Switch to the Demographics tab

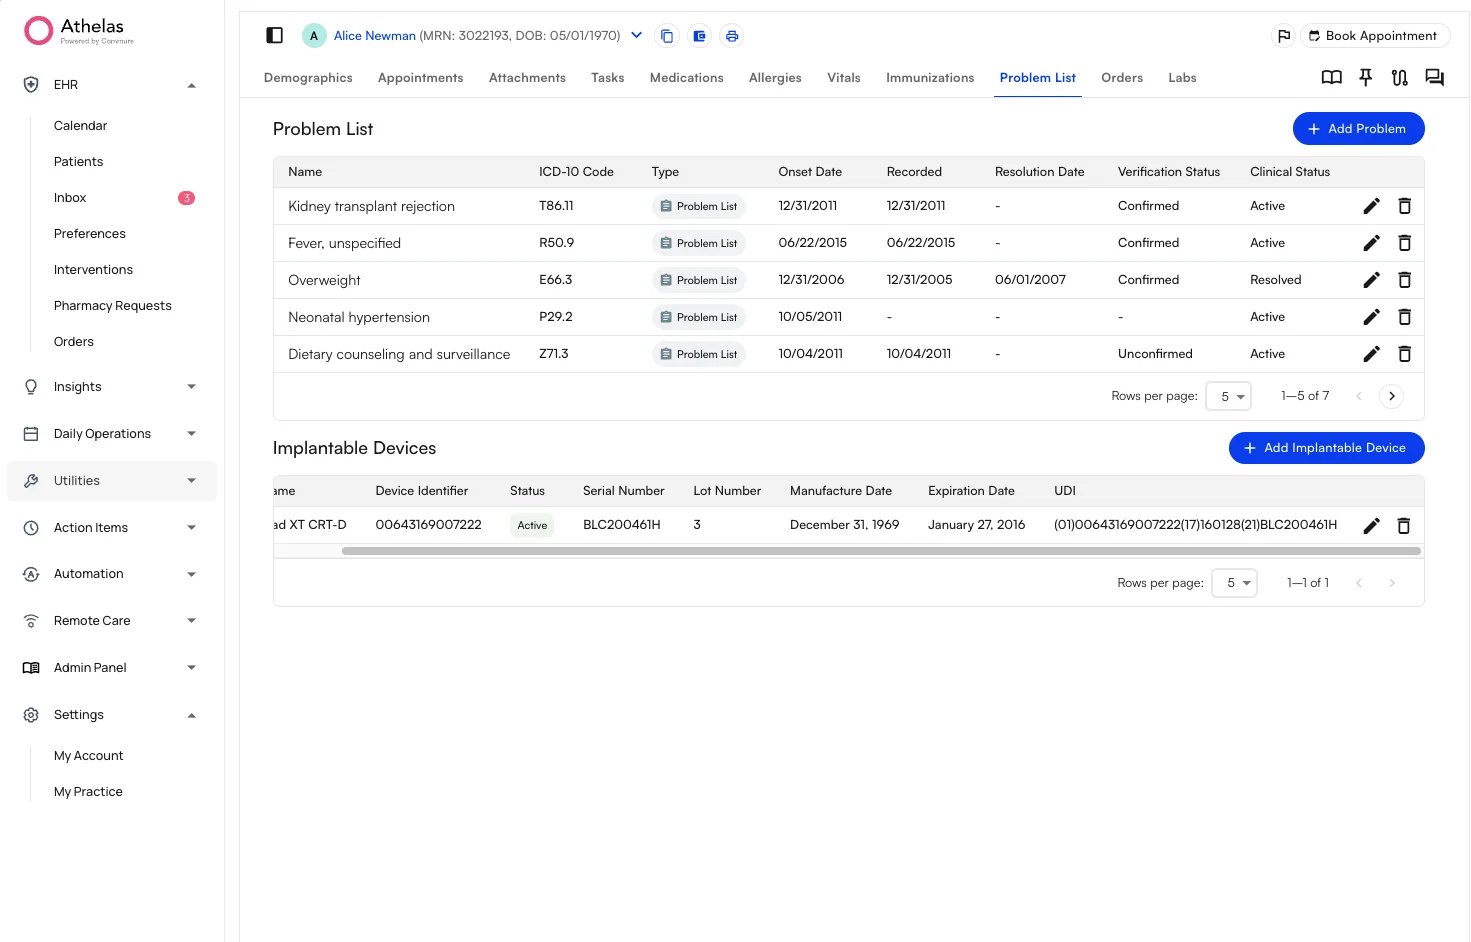(308, 78)
